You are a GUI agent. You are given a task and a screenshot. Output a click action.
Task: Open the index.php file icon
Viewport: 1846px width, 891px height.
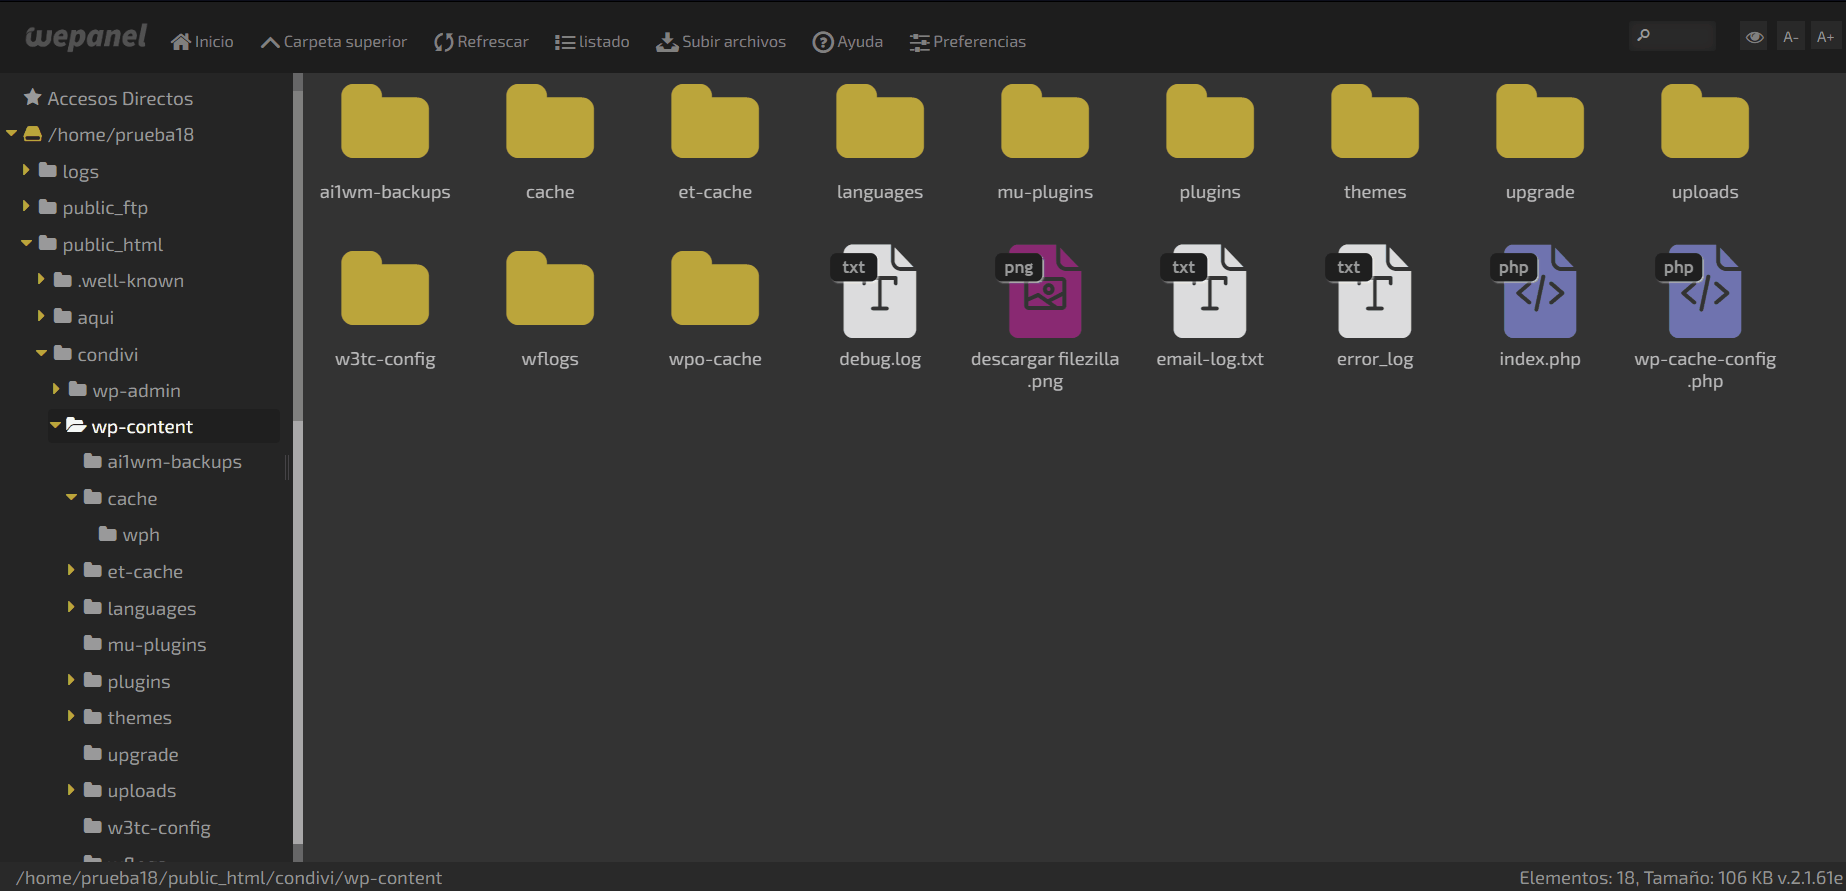(1539, 292)
